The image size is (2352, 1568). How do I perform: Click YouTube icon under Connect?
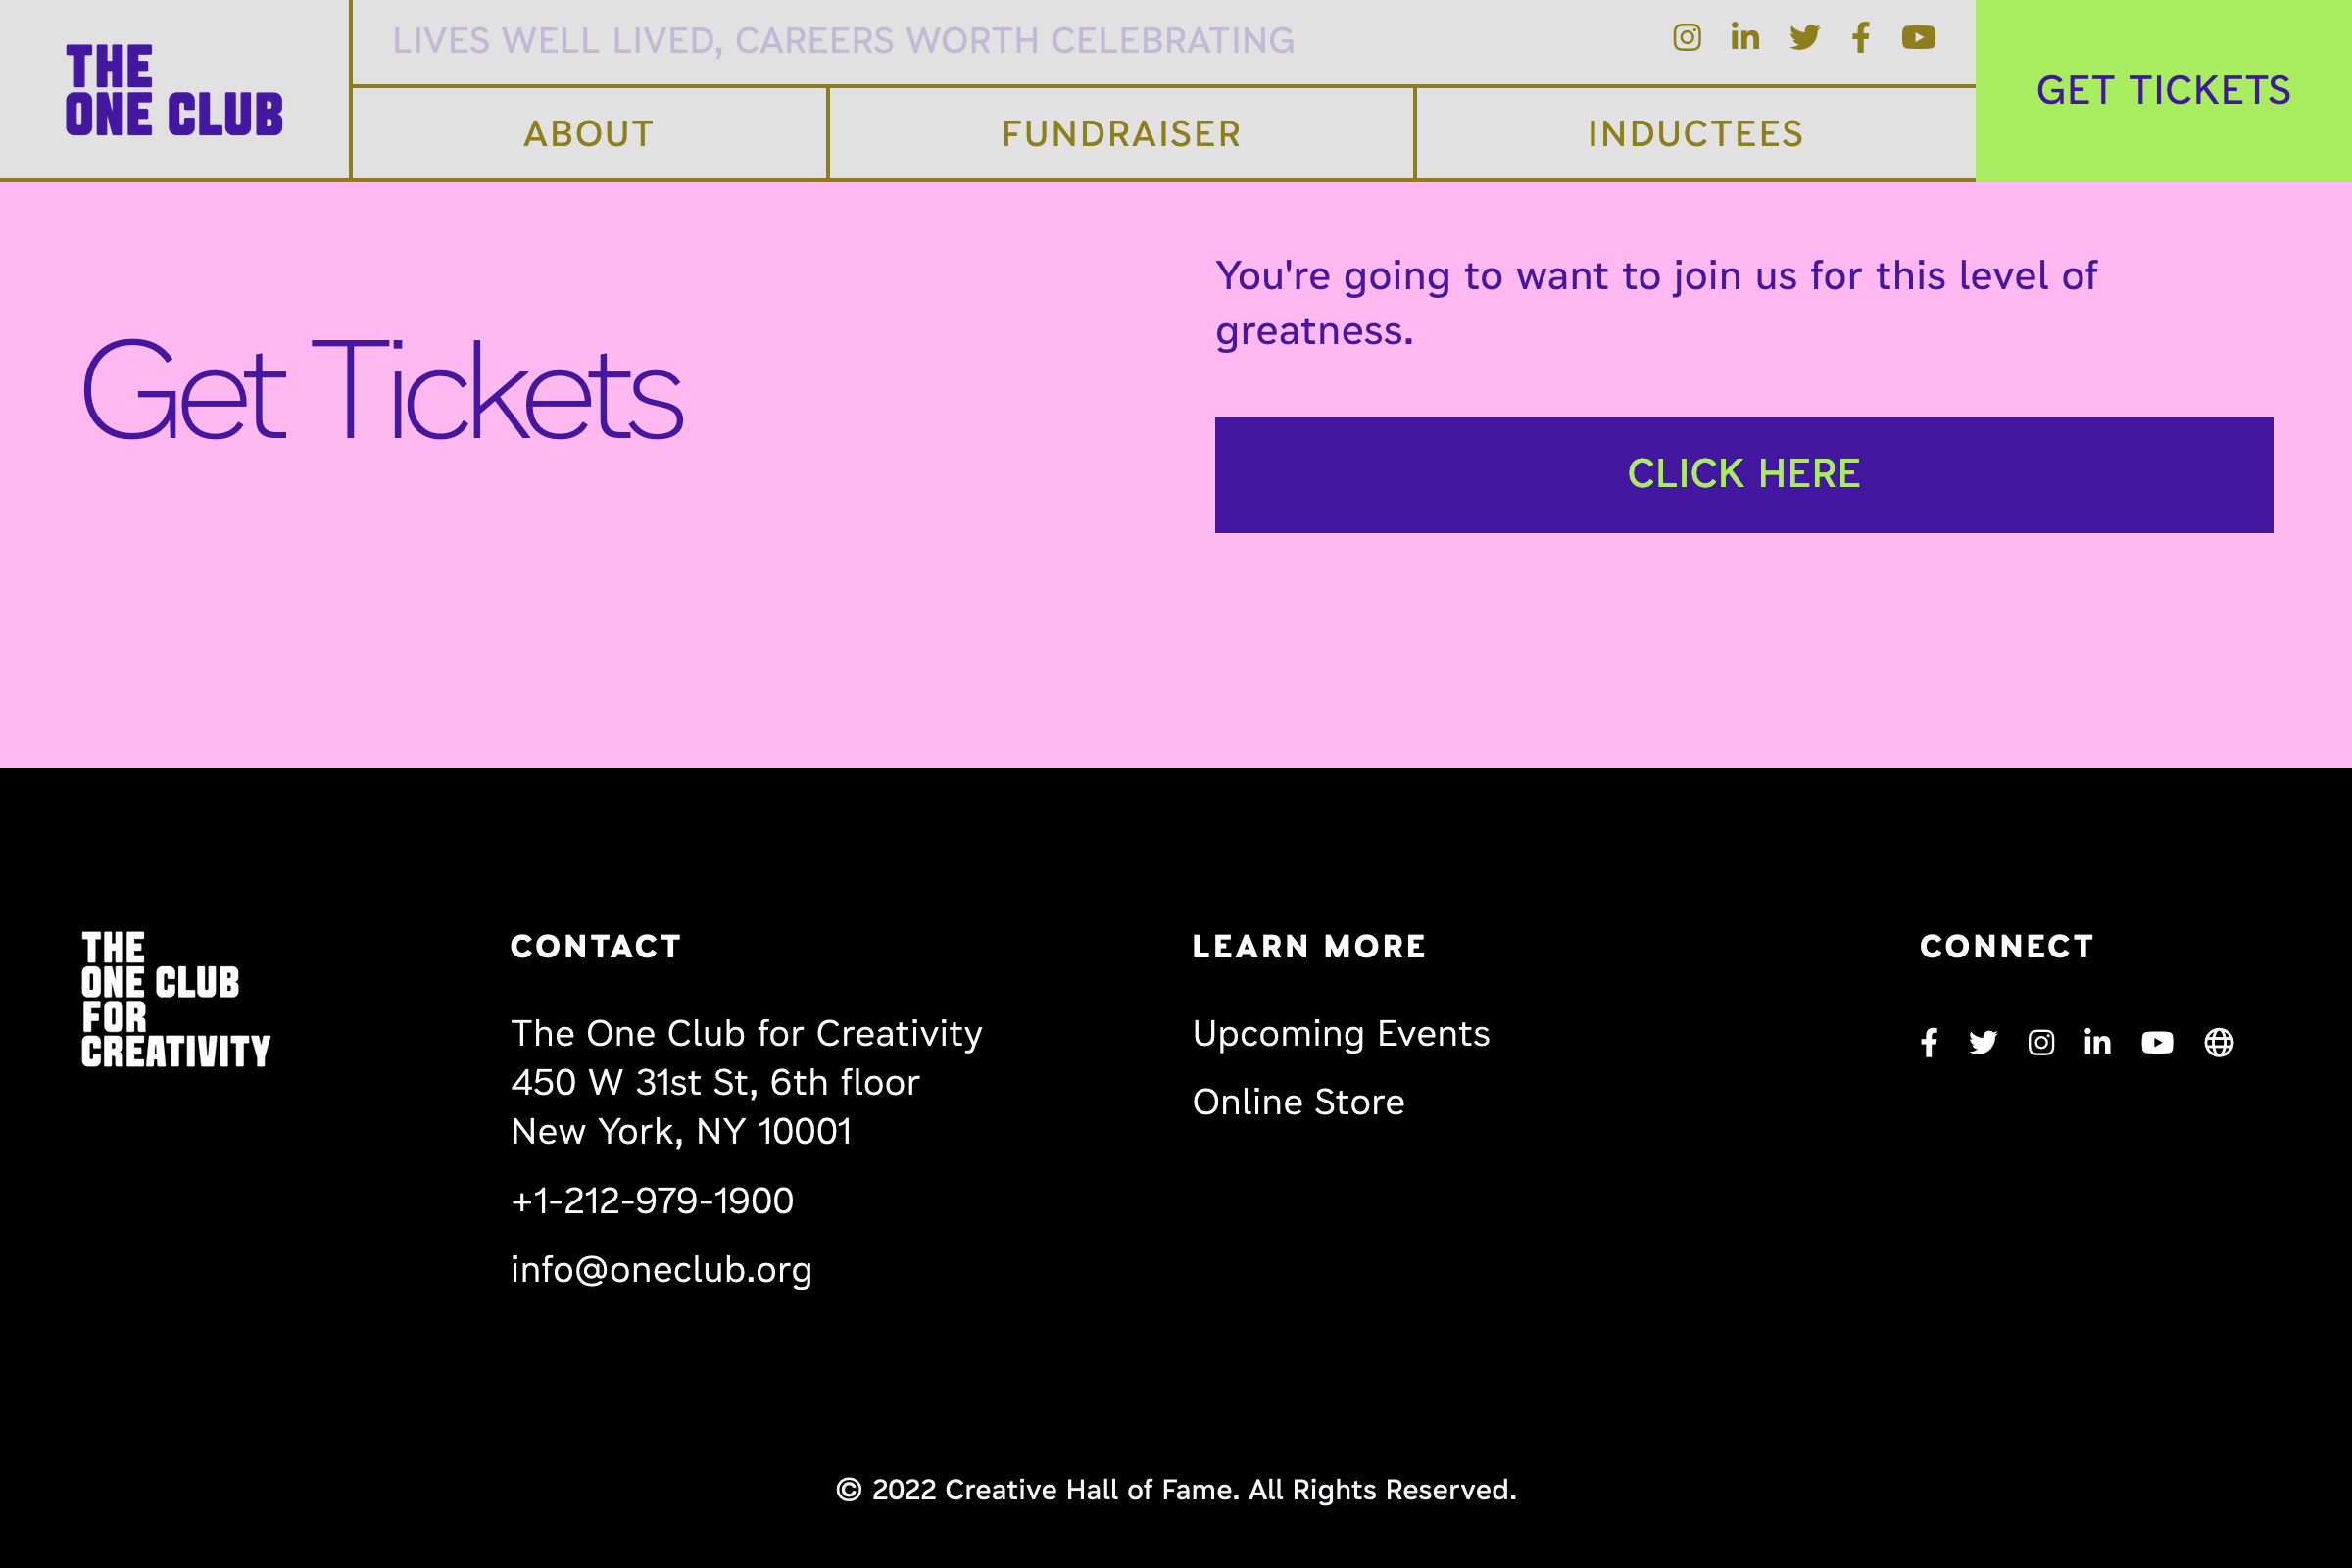(2157, 1043)
